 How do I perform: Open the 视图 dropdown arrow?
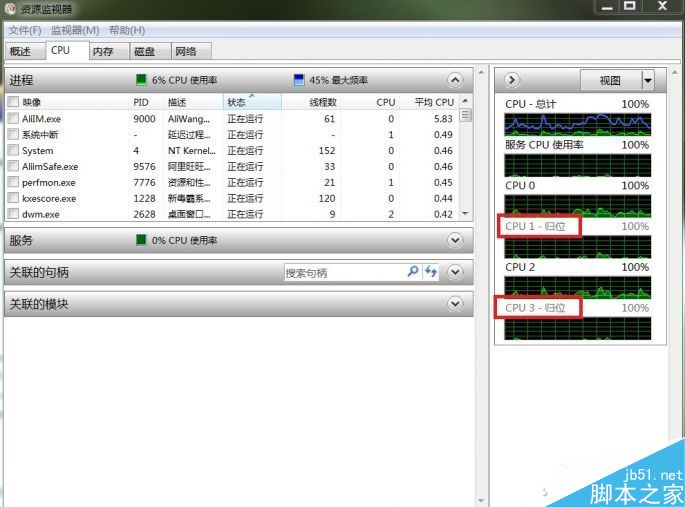pos(647,80)
